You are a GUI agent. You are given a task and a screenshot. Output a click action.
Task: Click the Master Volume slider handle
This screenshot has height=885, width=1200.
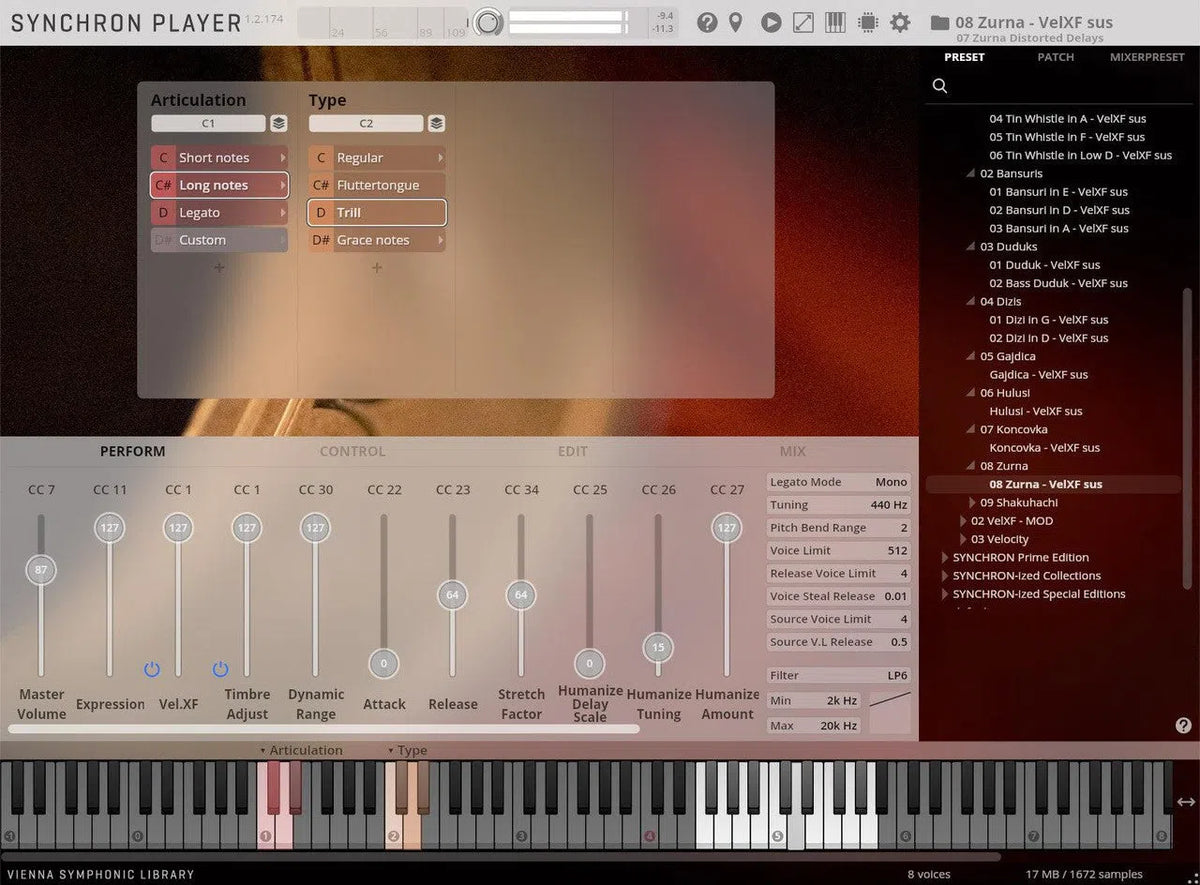click(x=41, y=570)
